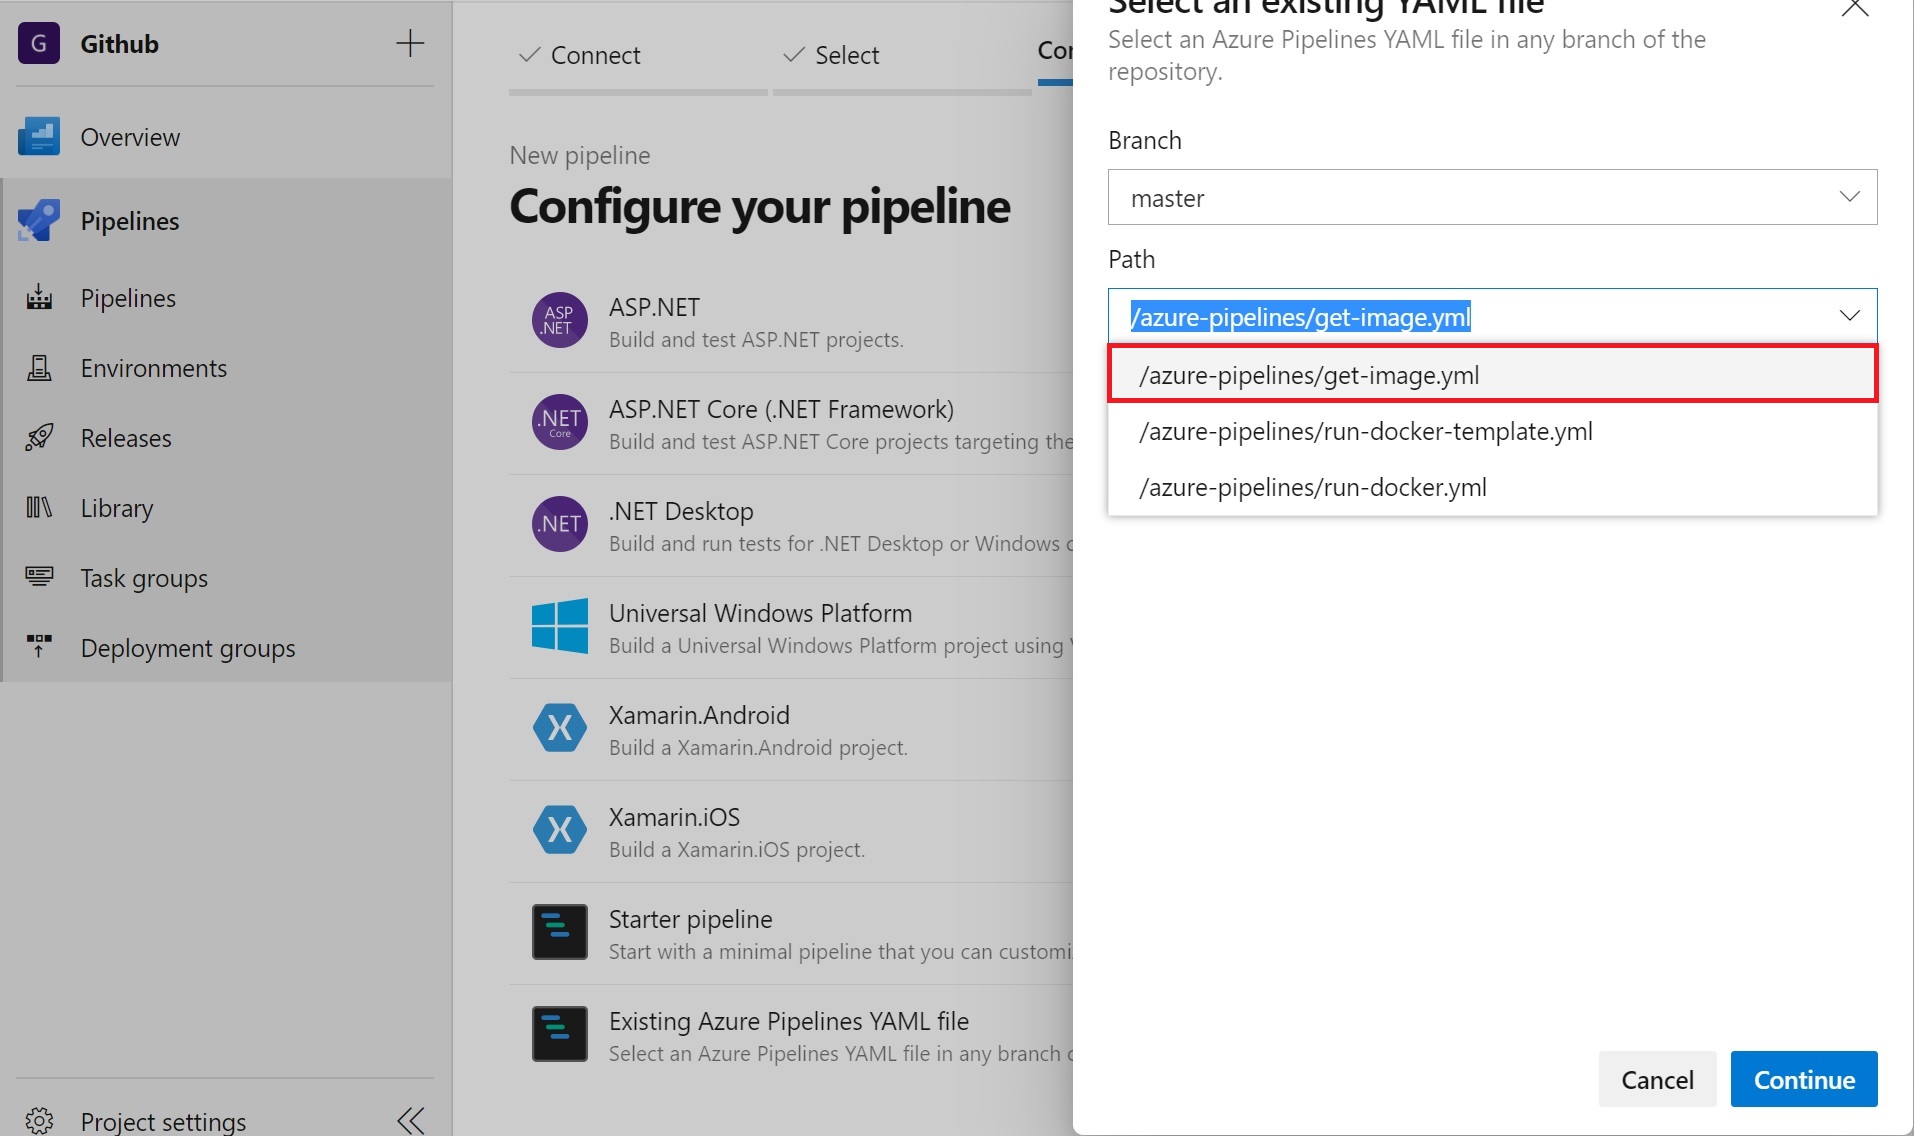This screenshot has width=1914, height=1136.
Task: Click the Path dropdown chevron
Action: tap(1850, 316)
